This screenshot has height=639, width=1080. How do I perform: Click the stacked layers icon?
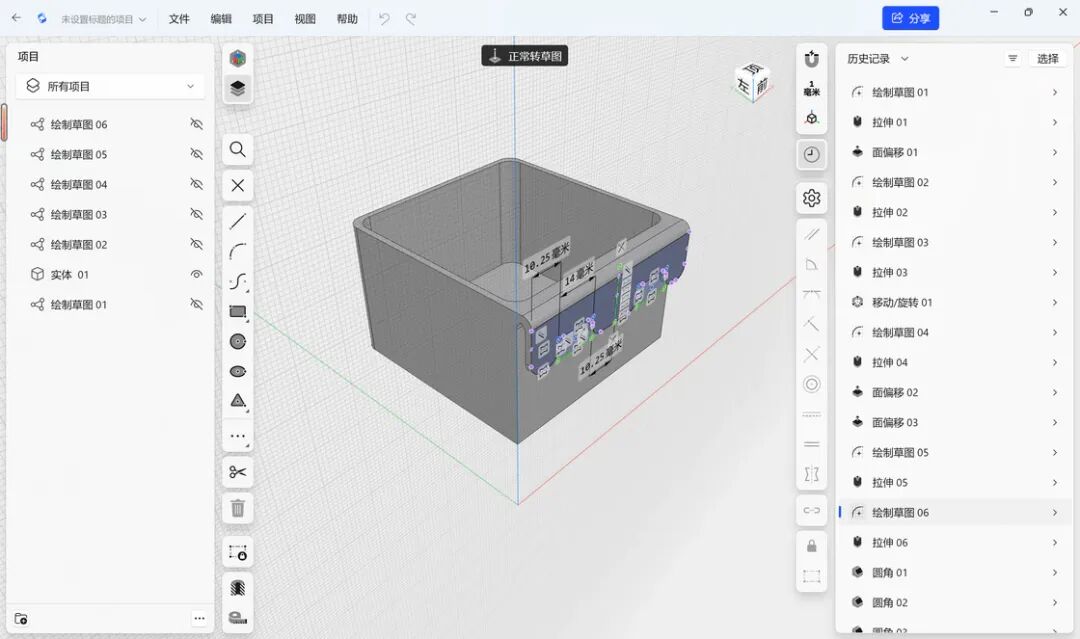pyautogui.click(x=238, y=88)
